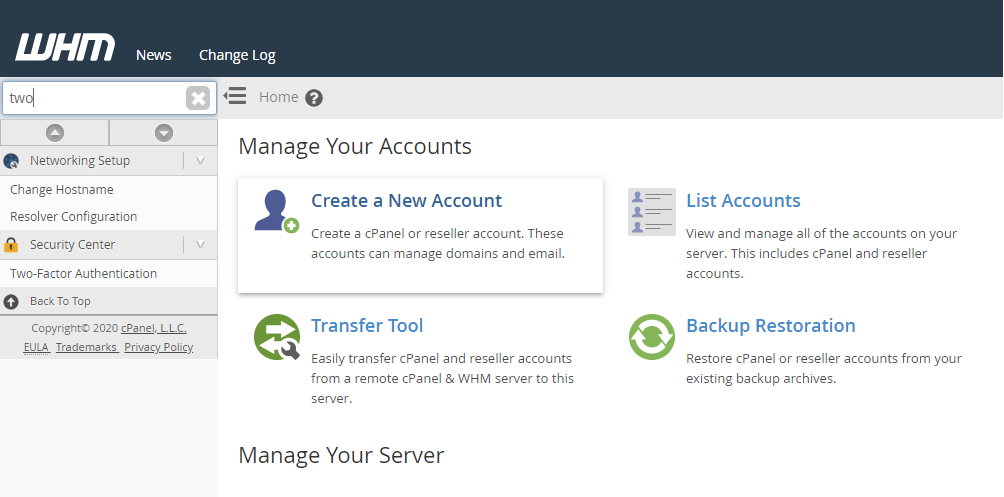This screenshot has width=1004, height=497.
Task: Open Transfer Tool
Action: [x=367, y=325]
